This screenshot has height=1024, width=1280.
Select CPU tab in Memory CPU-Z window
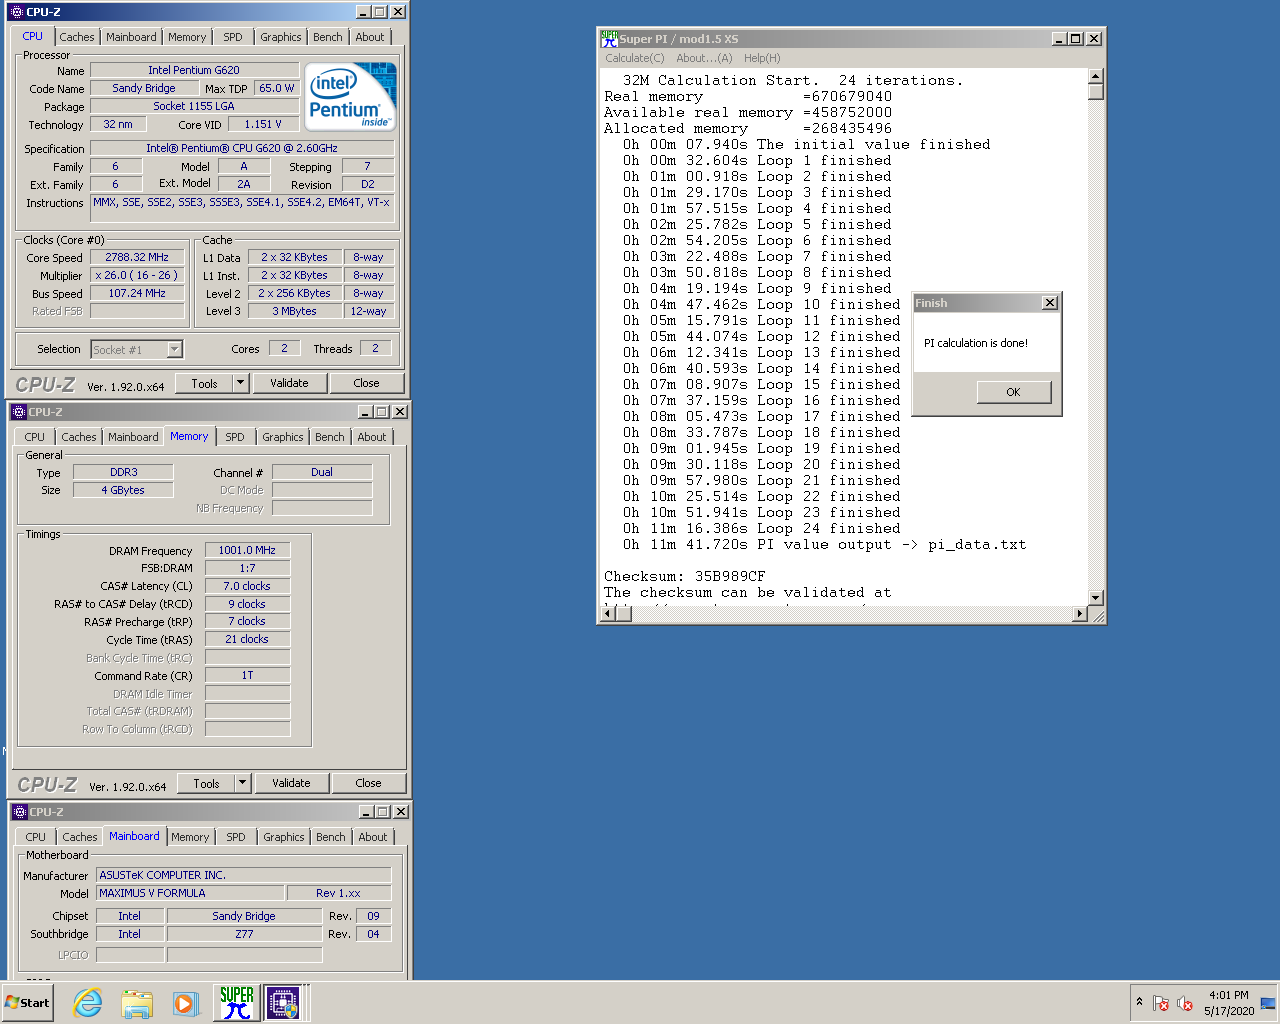coord(35,437)
